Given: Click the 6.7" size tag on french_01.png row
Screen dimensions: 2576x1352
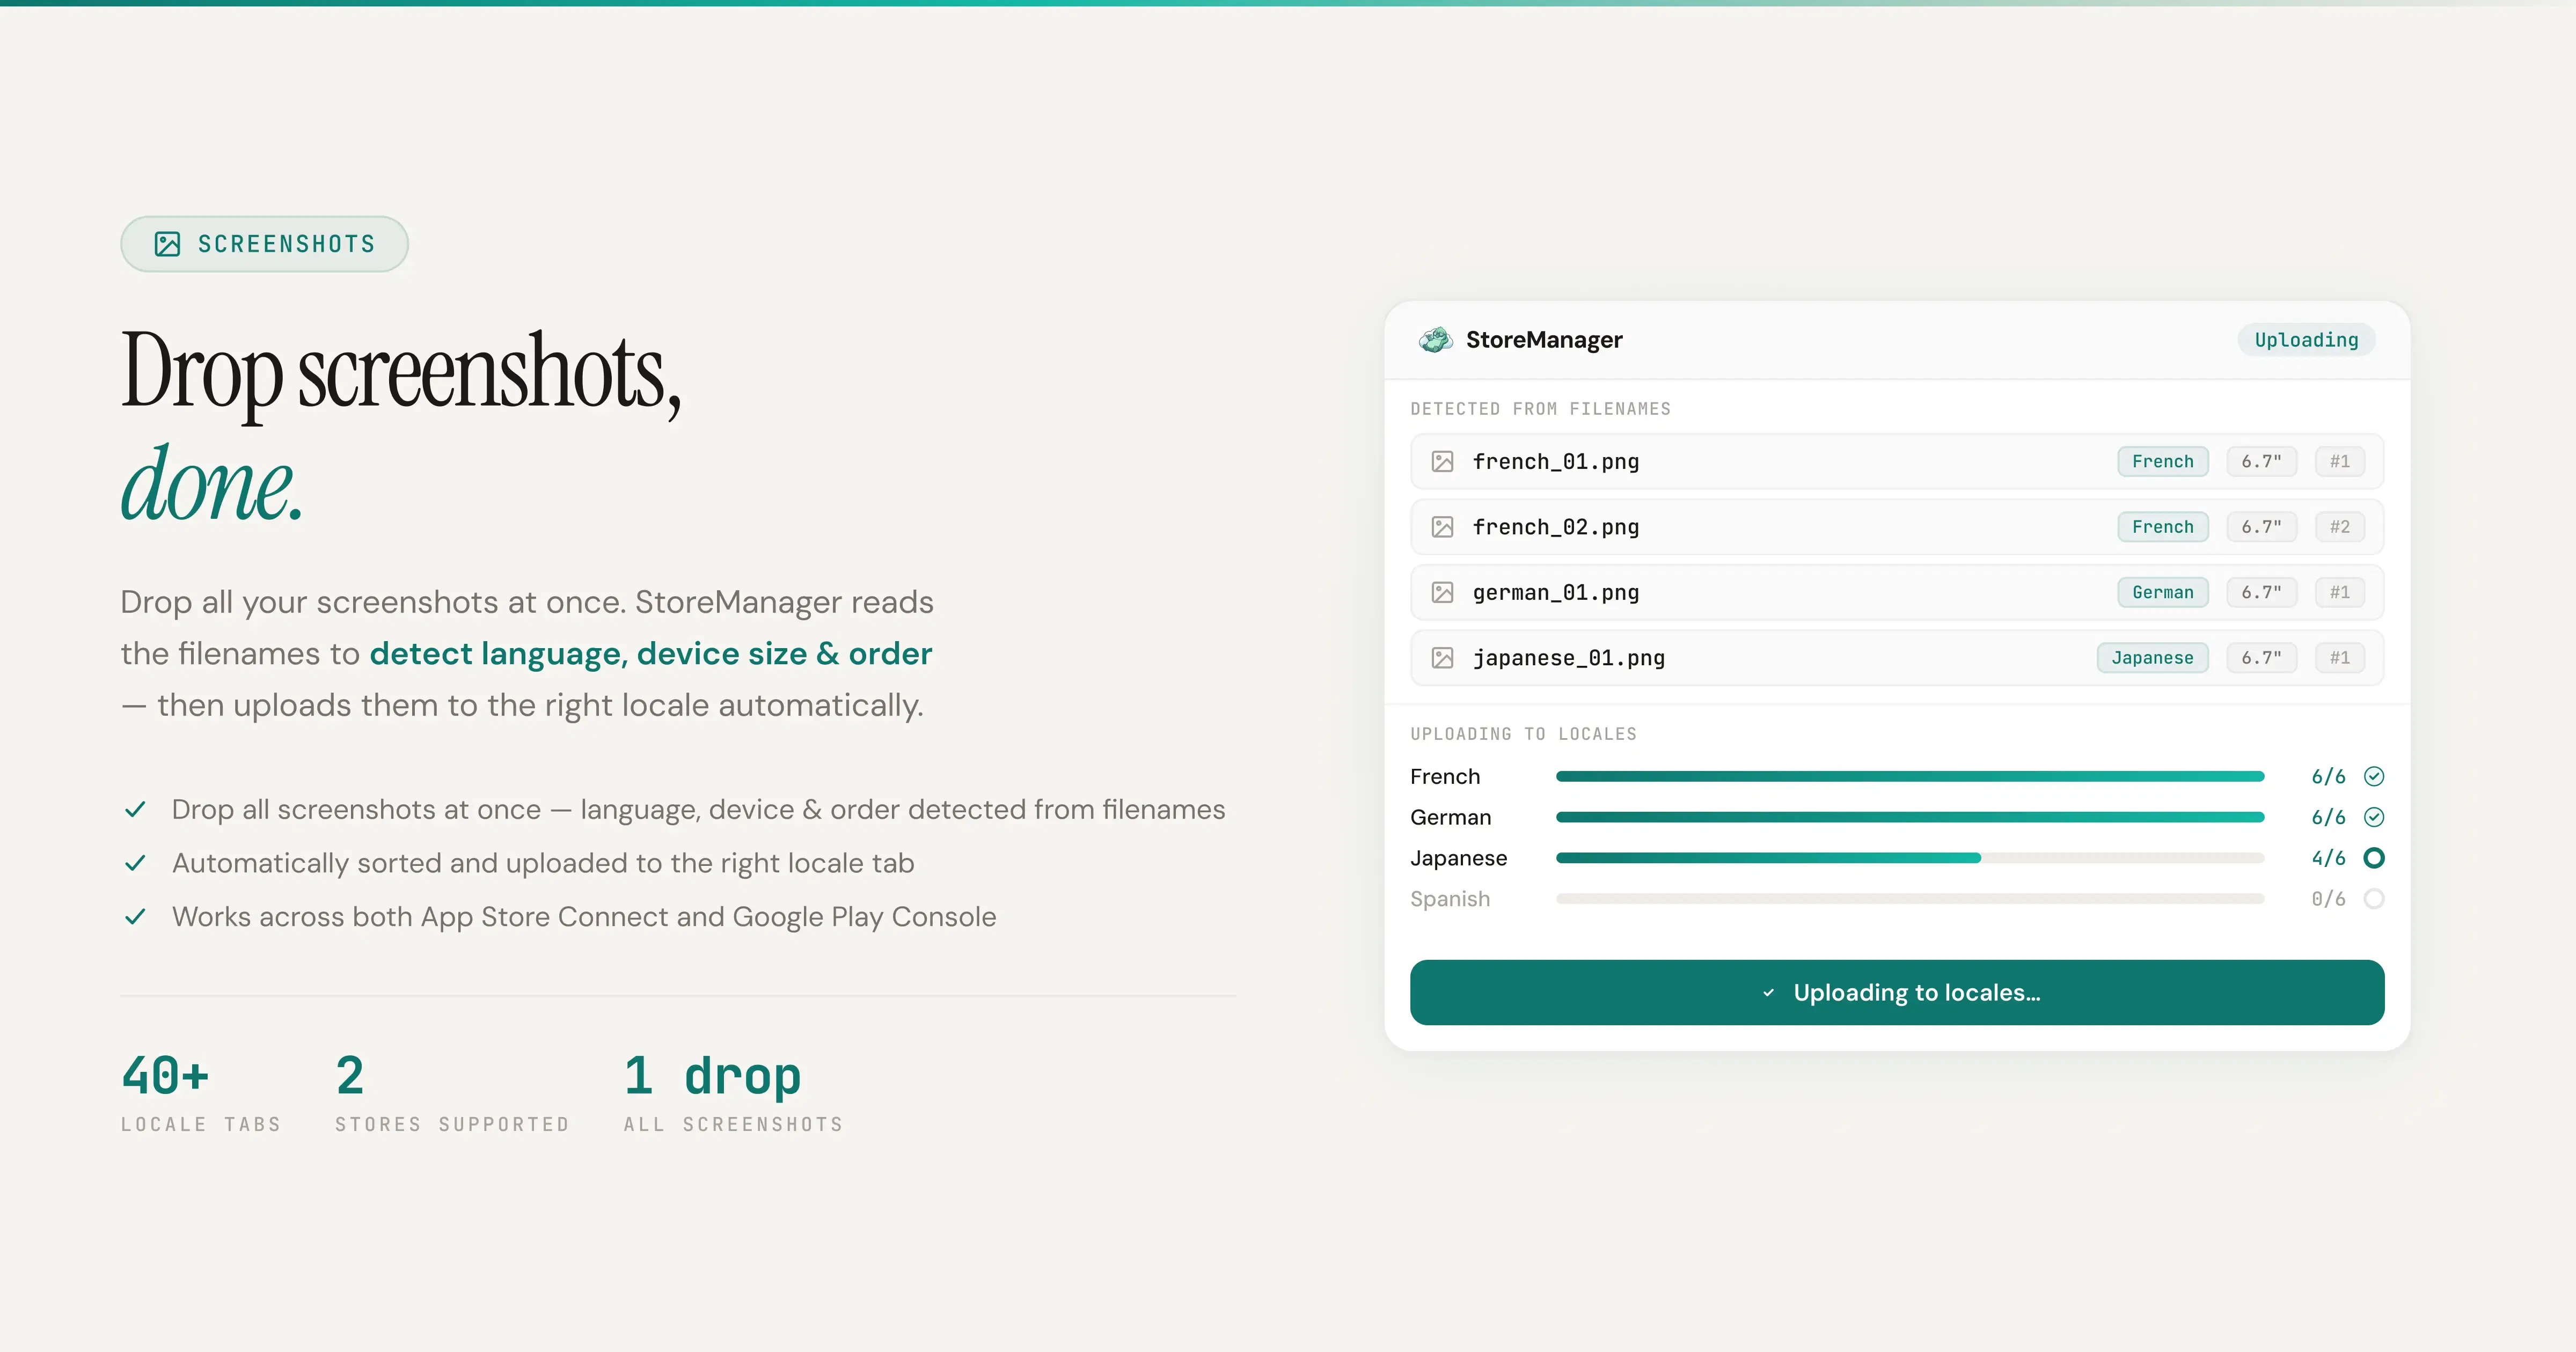Looking at the screenshot, I should [x=2262, y=462].
